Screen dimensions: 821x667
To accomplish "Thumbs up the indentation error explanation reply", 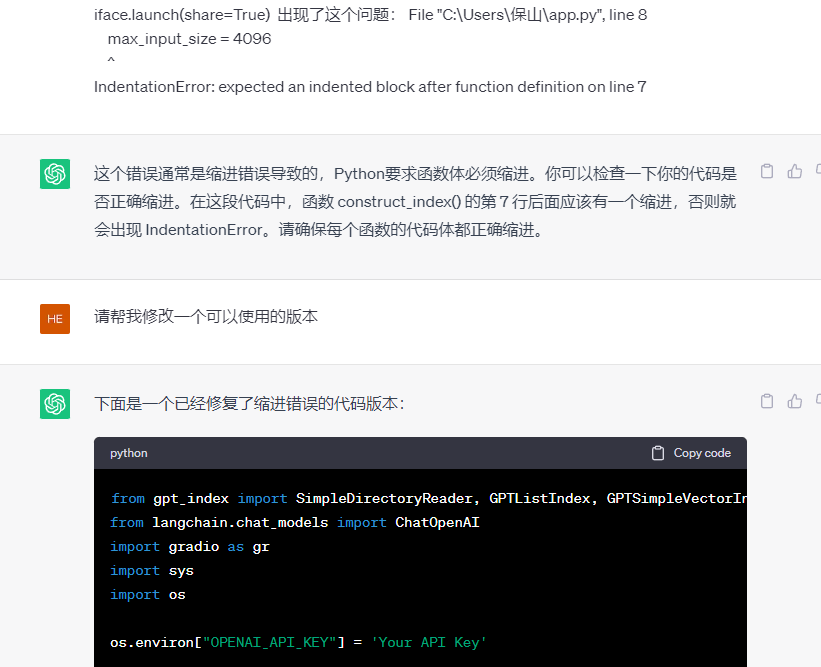I will [794, 171].
